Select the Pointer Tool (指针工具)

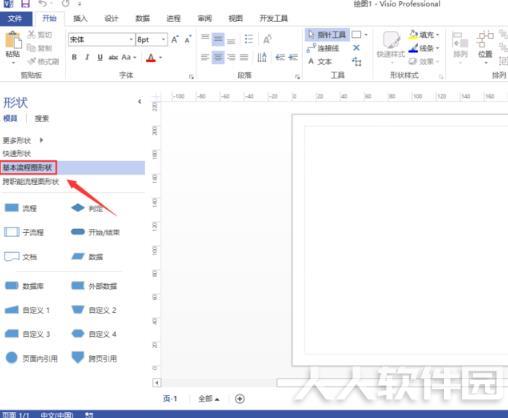coord(327,35)
